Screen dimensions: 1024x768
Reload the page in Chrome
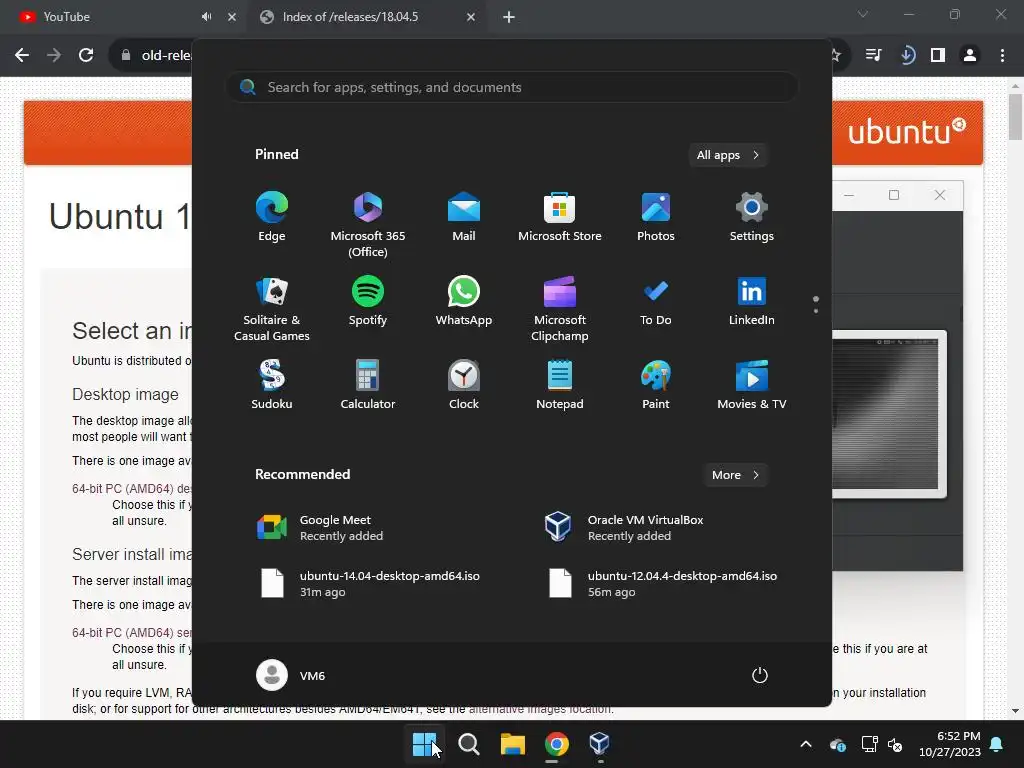pyautogui.click(x=86, y=55)
